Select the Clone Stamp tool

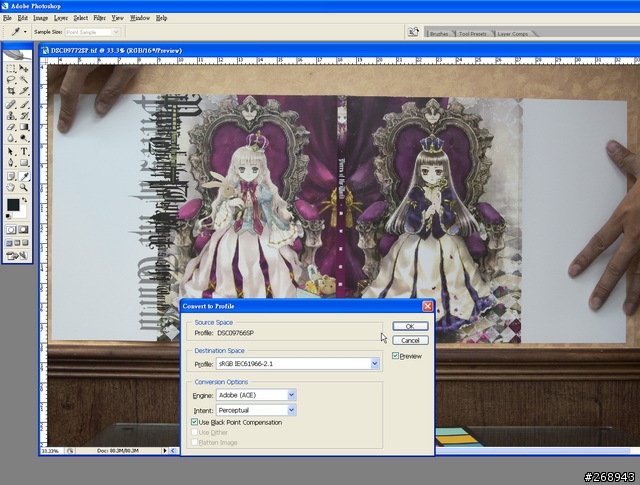pos(11,116)
